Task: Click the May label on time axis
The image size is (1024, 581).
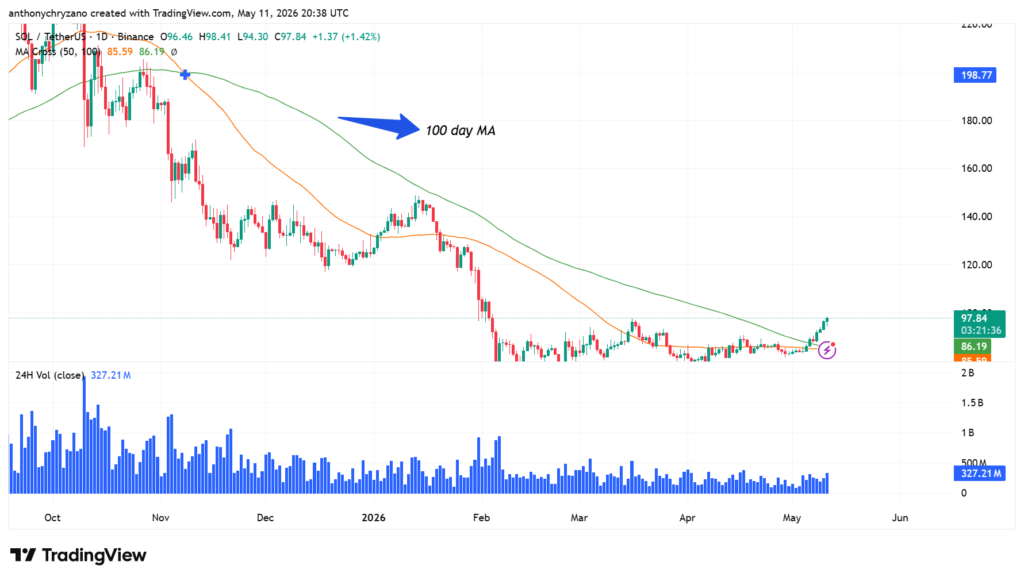Action: (x=792, y=518)
